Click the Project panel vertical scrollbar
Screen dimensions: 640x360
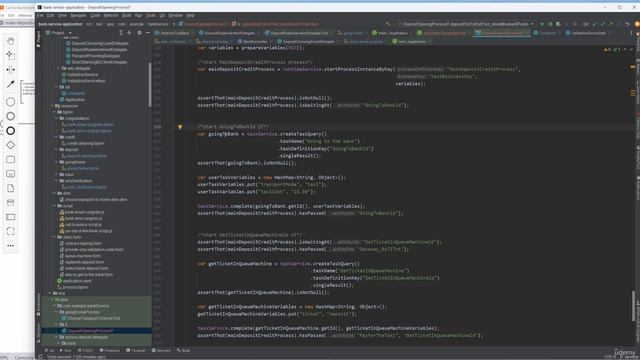pos(150,84)
